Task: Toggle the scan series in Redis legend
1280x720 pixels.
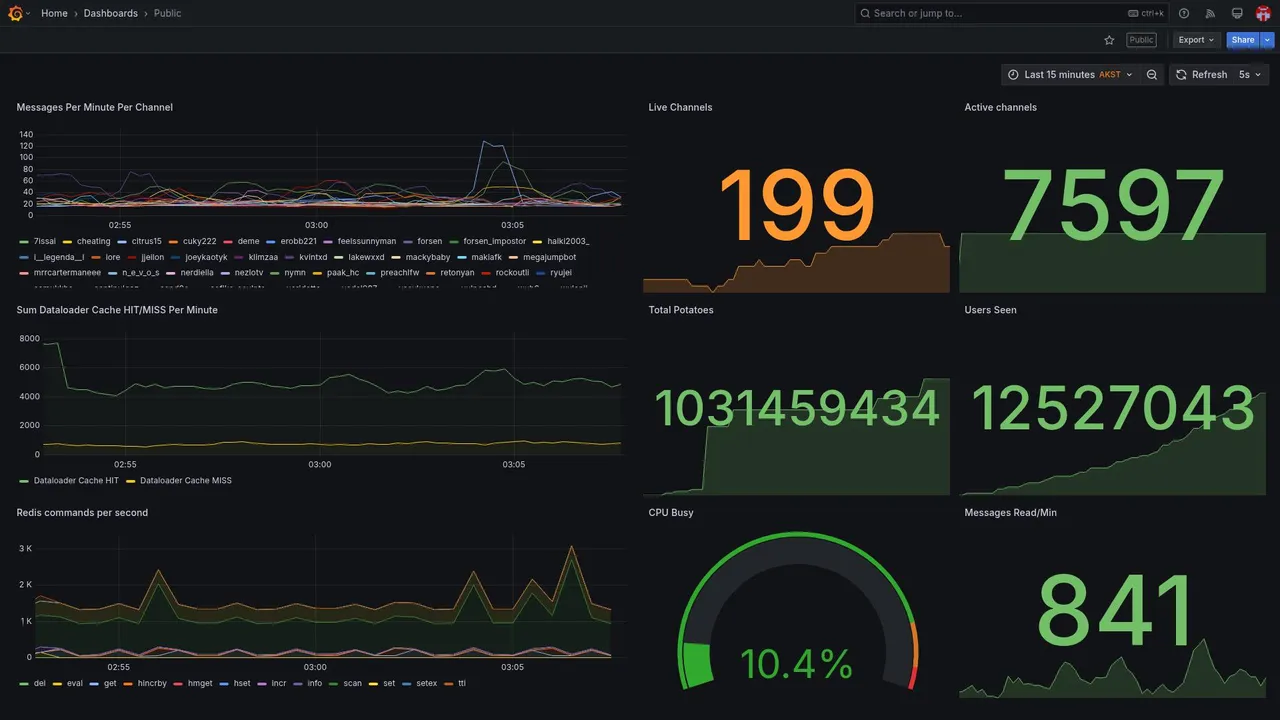Action: (352, 683)
